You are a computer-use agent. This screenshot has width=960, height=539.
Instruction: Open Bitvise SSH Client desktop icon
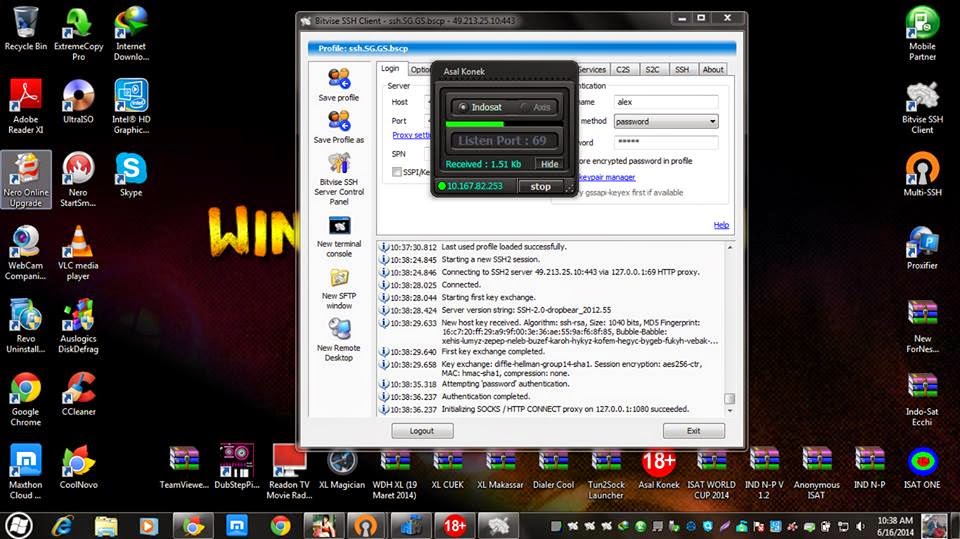922,107
